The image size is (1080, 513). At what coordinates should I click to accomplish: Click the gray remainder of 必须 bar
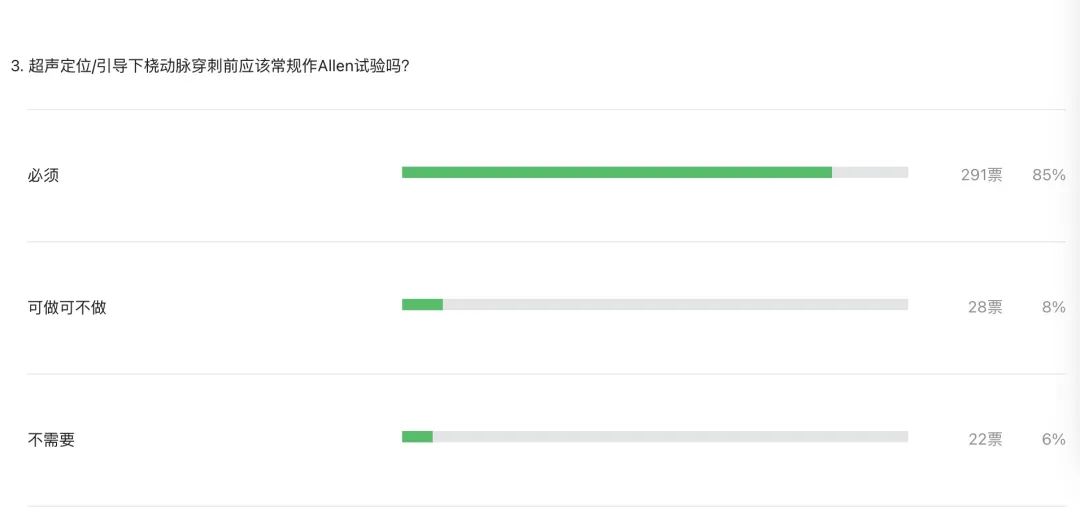[x=870, y=172]
